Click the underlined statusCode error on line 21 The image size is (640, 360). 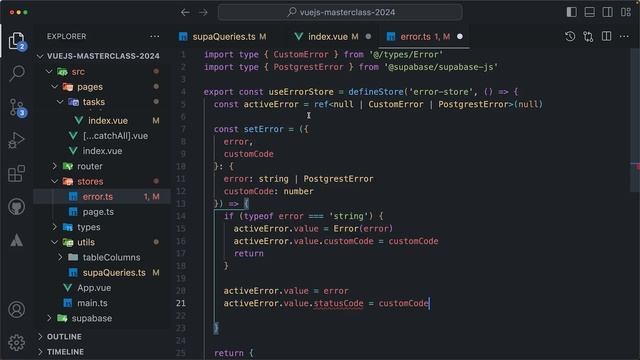[338, 304]
